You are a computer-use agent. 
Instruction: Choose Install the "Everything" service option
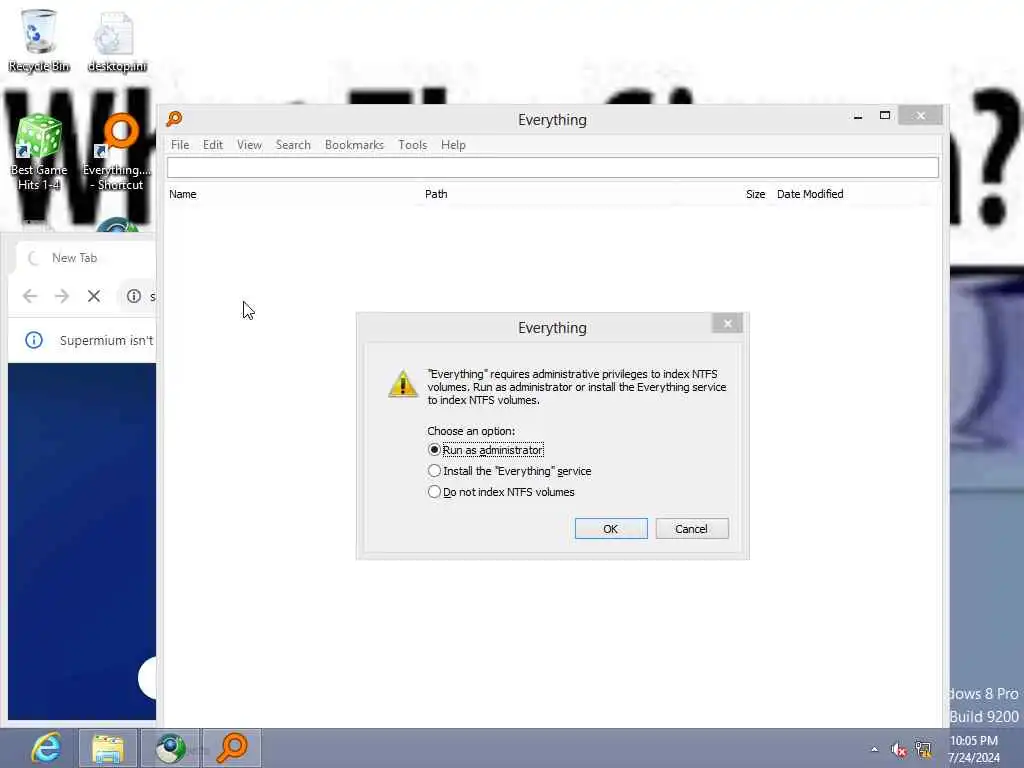(509, 471)
